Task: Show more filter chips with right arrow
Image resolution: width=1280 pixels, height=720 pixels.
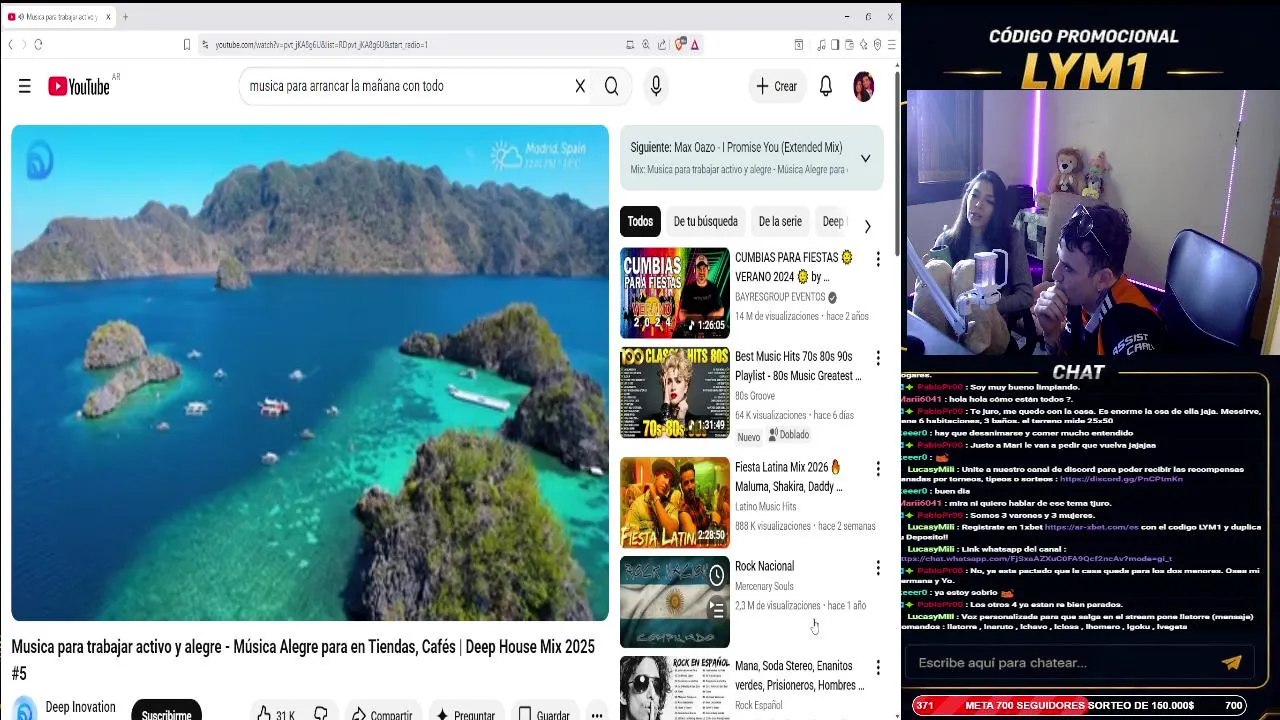Action: tap(867, 227)
